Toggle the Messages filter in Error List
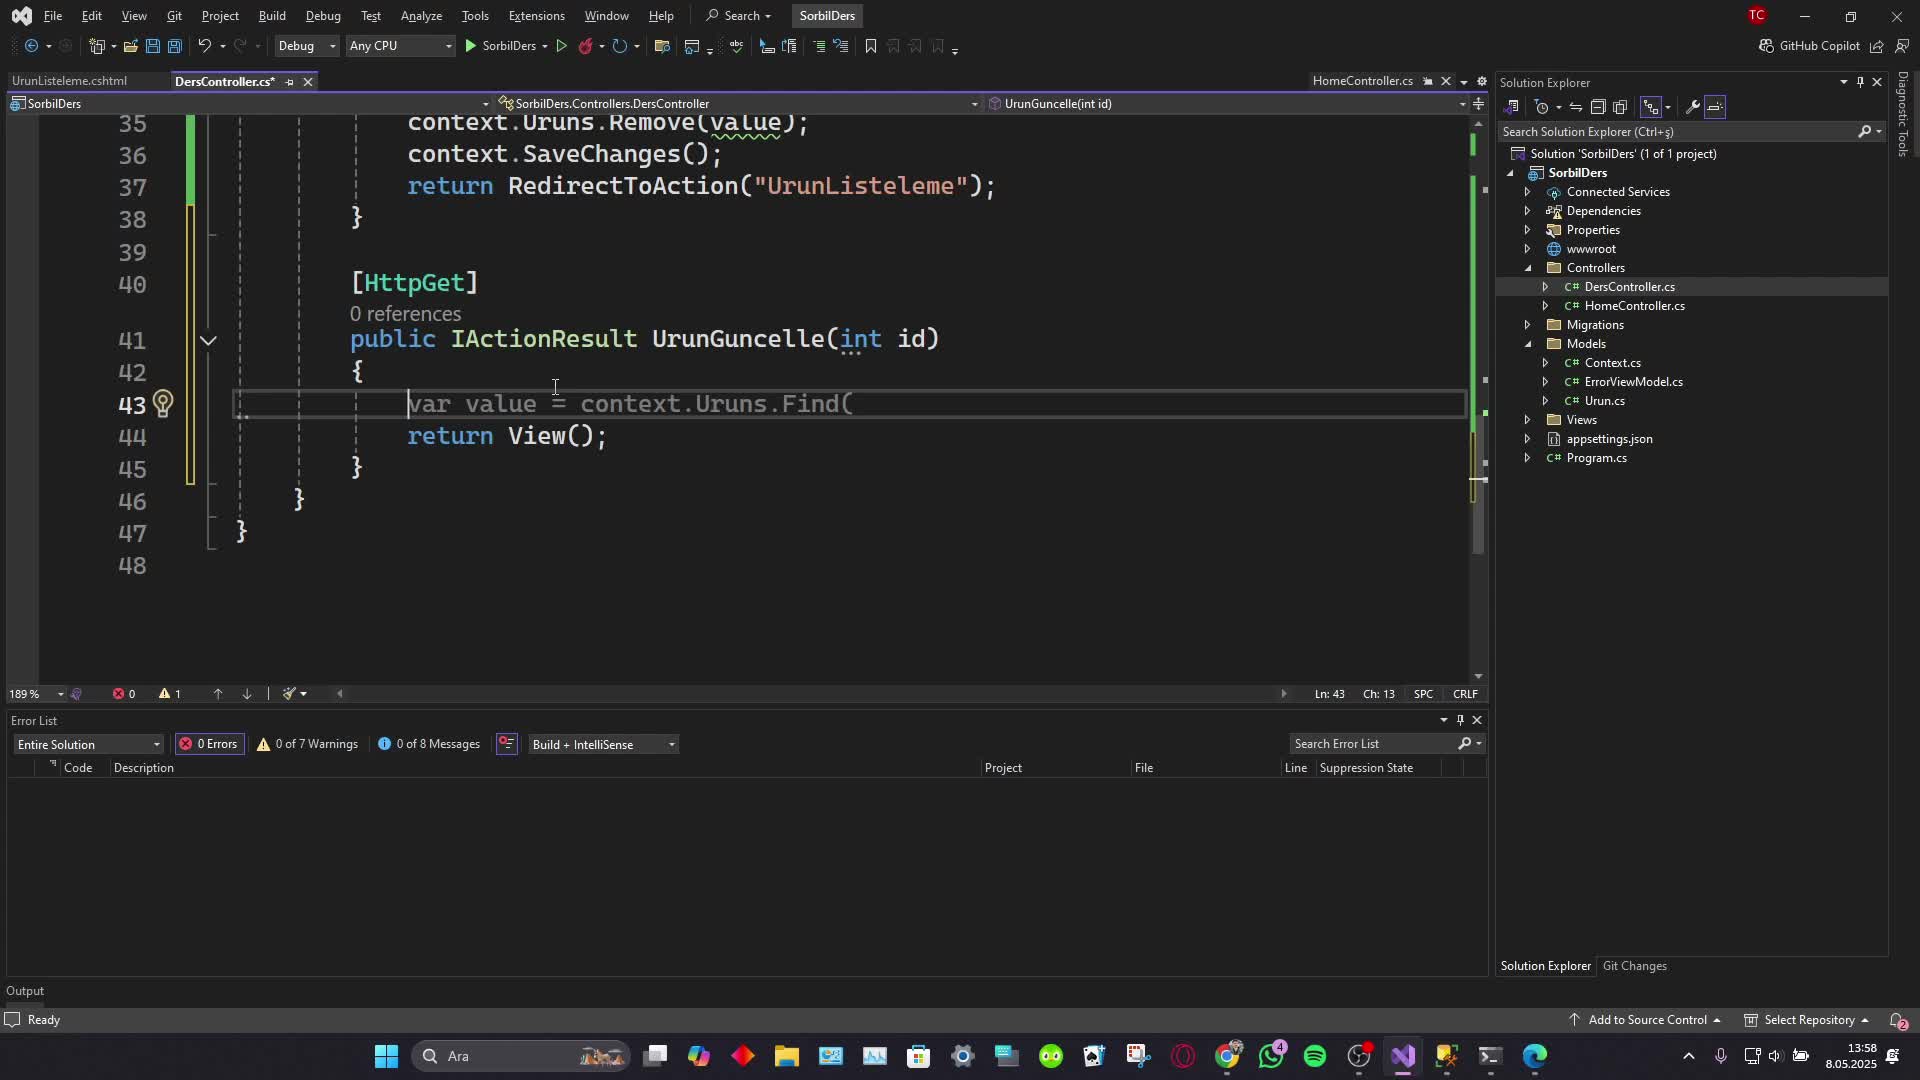 429,744
